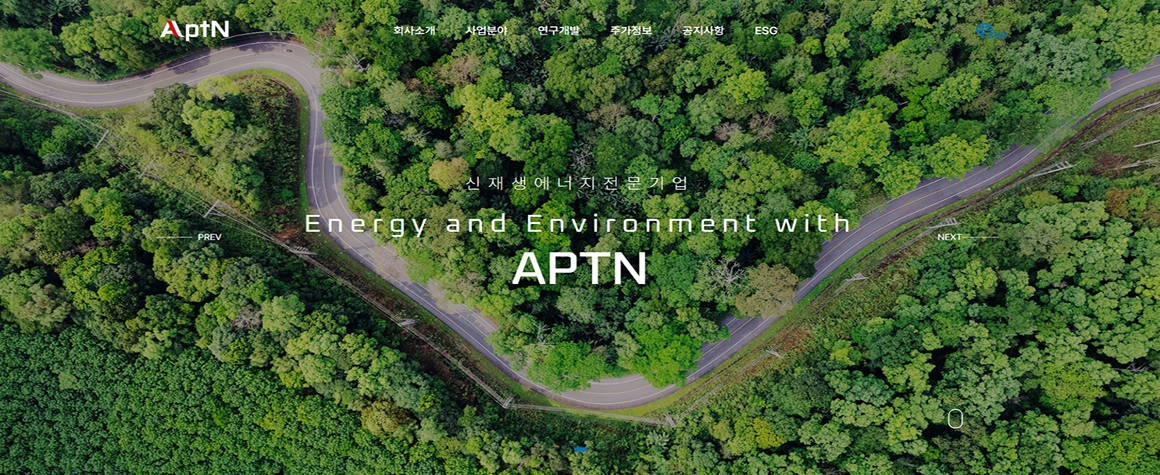Go to previous slide with PREV
Screen dimensions: 1160x475
click(x=189, y=238)
